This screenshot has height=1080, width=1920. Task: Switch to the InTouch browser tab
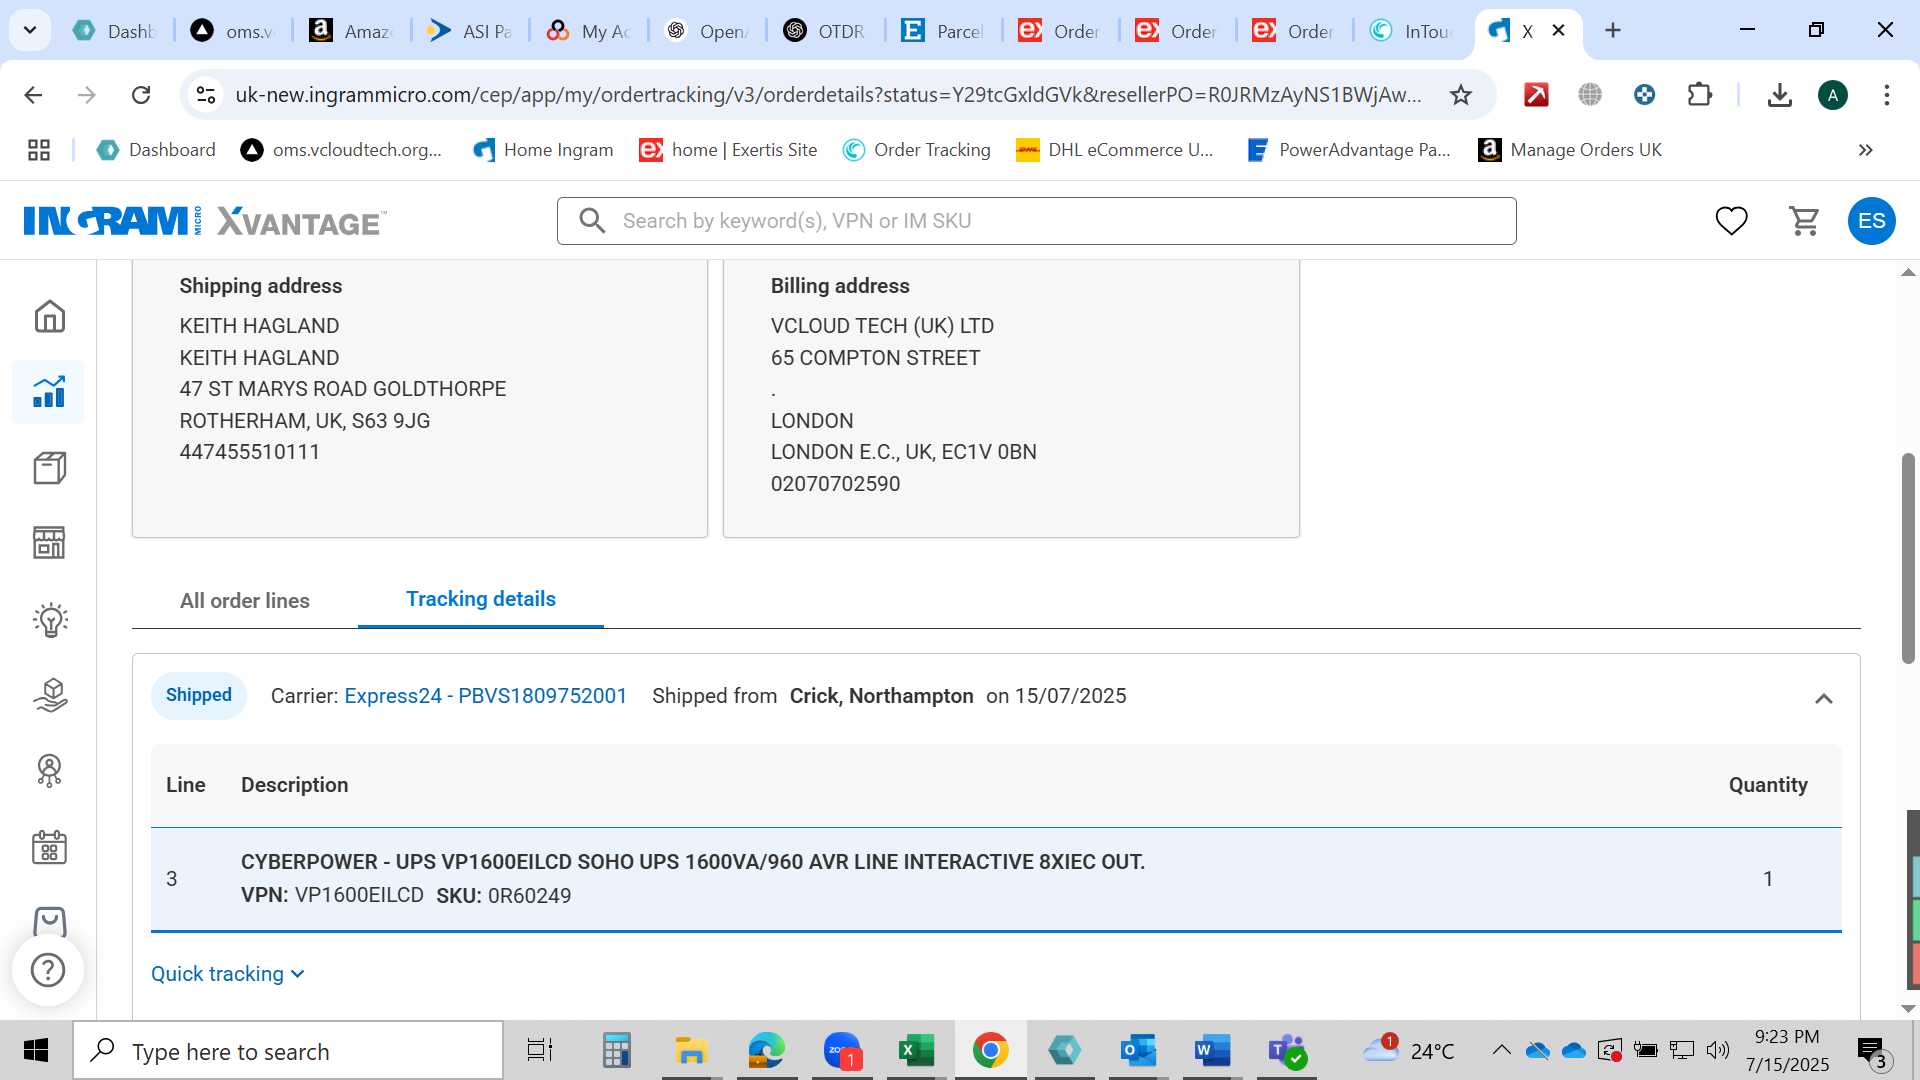click(x=1412, y=31)
